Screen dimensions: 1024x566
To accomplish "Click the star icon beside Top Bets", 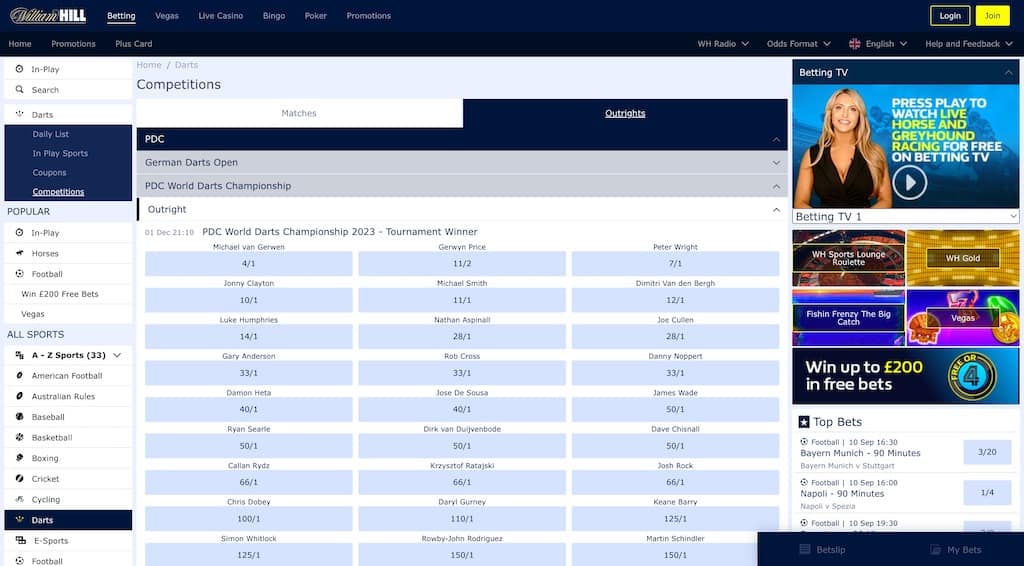I will (804, 422).
